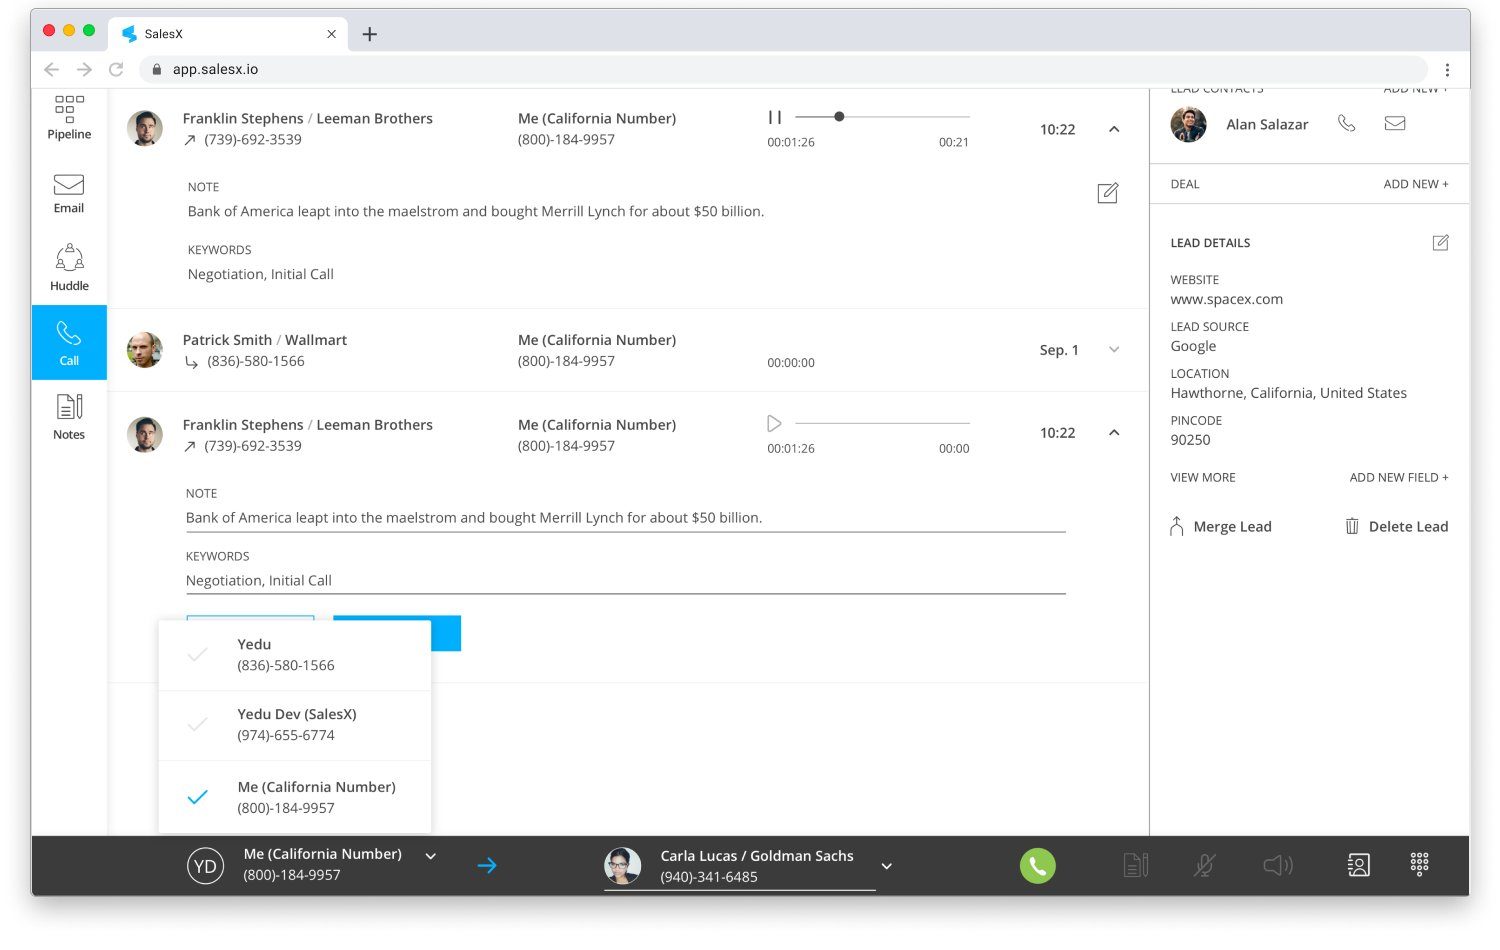
Task: Open contacts icon in call bar
Action: (x=1358, y=865)
